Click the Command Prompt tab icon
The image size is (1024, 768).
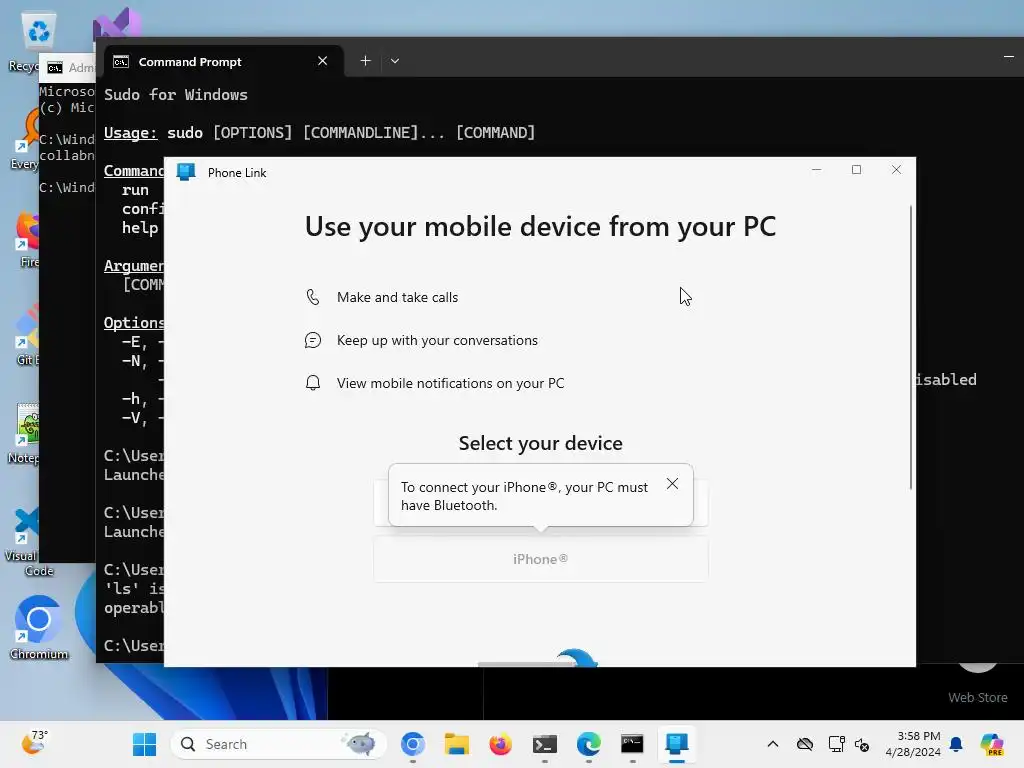pyautogui.click(x=121, y=61)
